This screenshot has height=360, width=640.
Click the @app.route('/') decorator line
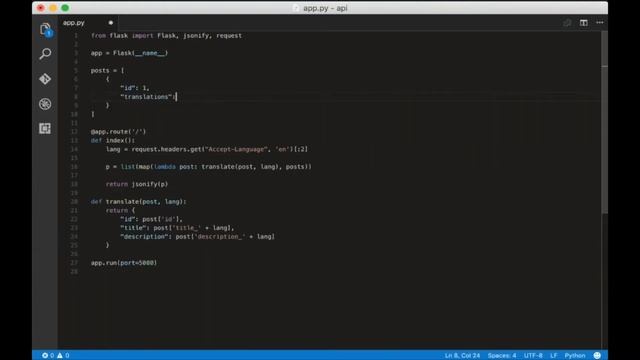pyautogui.click(x=118, y=132)
